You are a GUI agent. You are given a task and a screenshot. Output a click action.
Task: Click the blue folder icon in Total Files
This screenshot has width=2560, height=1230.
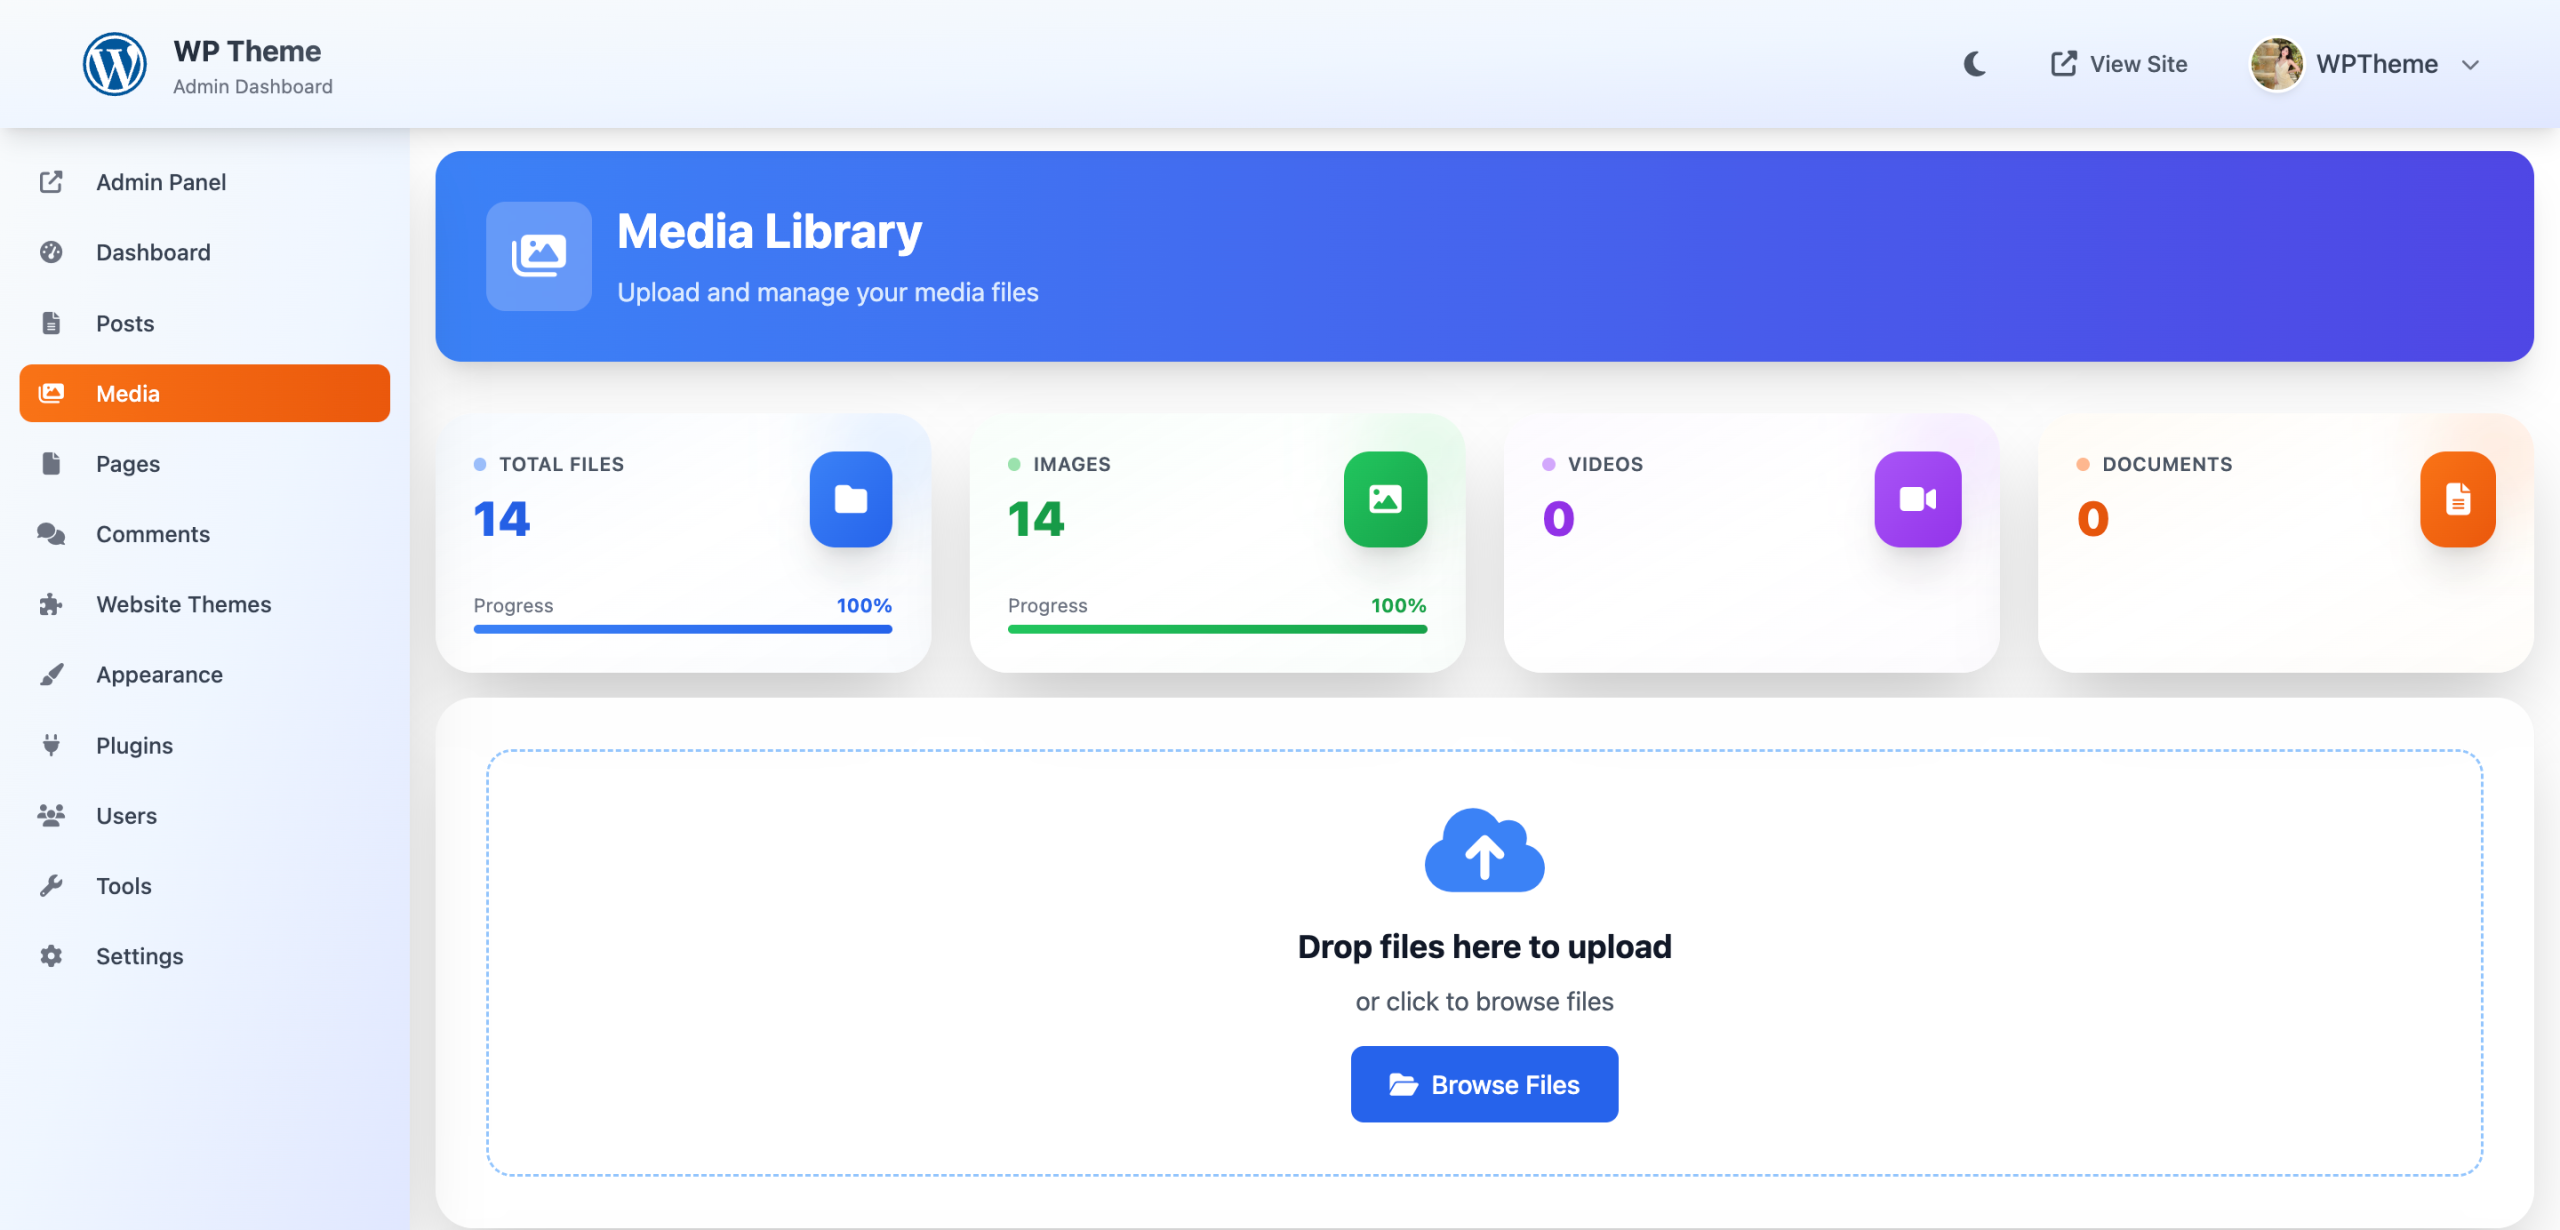pyautogui.click(x=850, y=499)
